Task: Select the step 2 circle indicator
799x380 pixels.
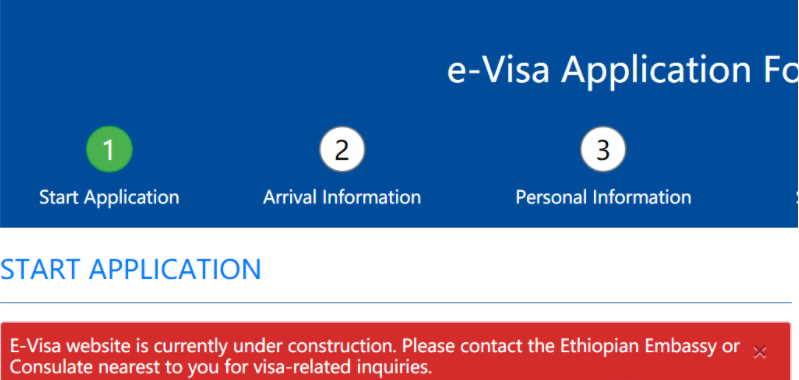Action: [342, 149]
